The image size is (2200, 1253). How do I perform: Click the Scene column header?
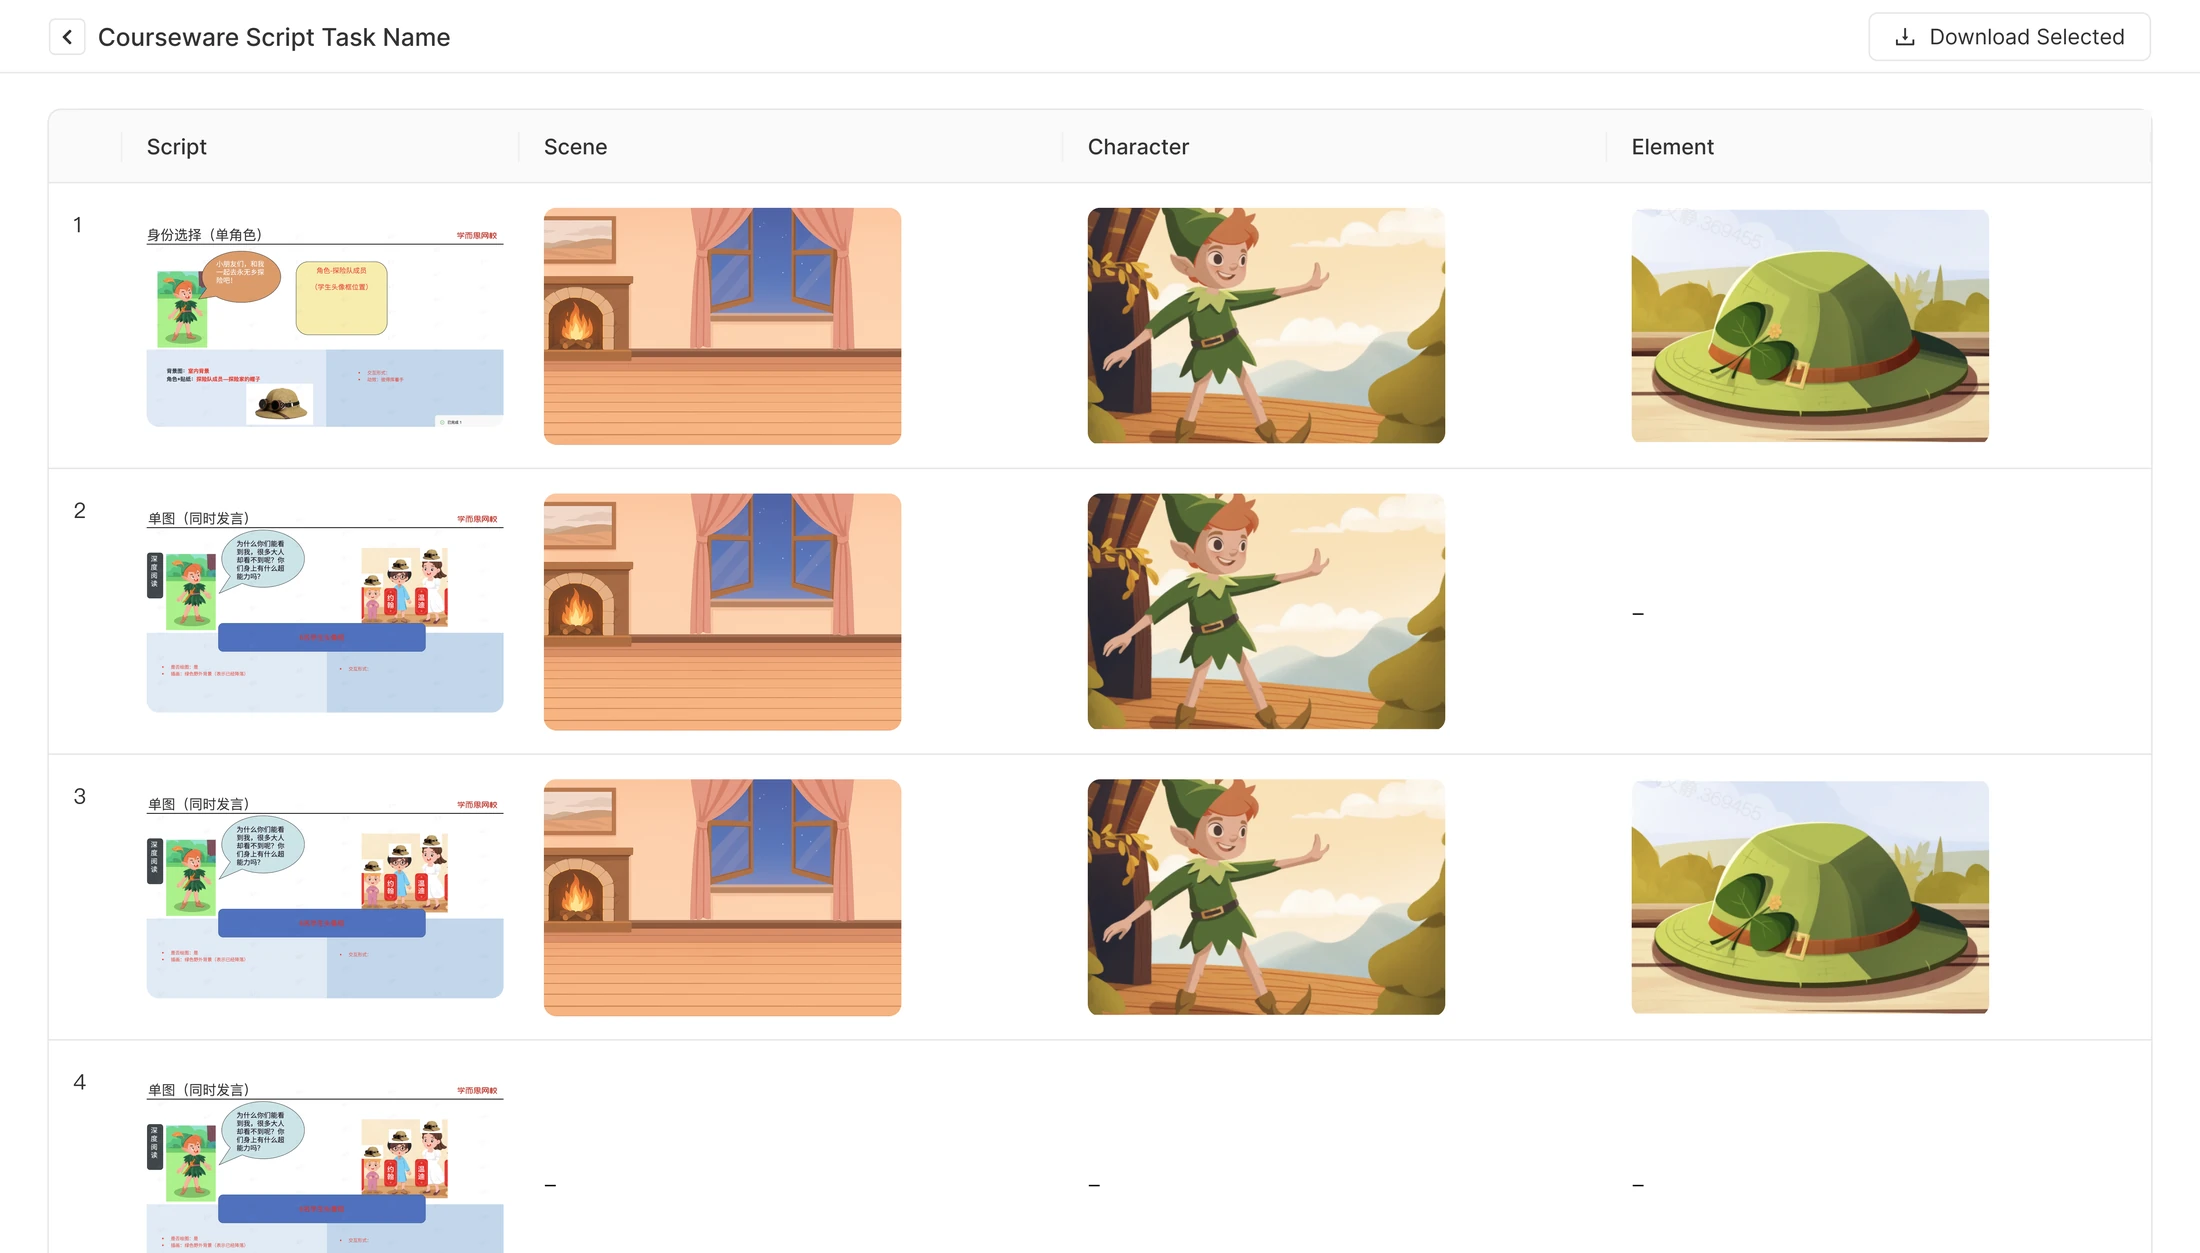pos(576,147)
